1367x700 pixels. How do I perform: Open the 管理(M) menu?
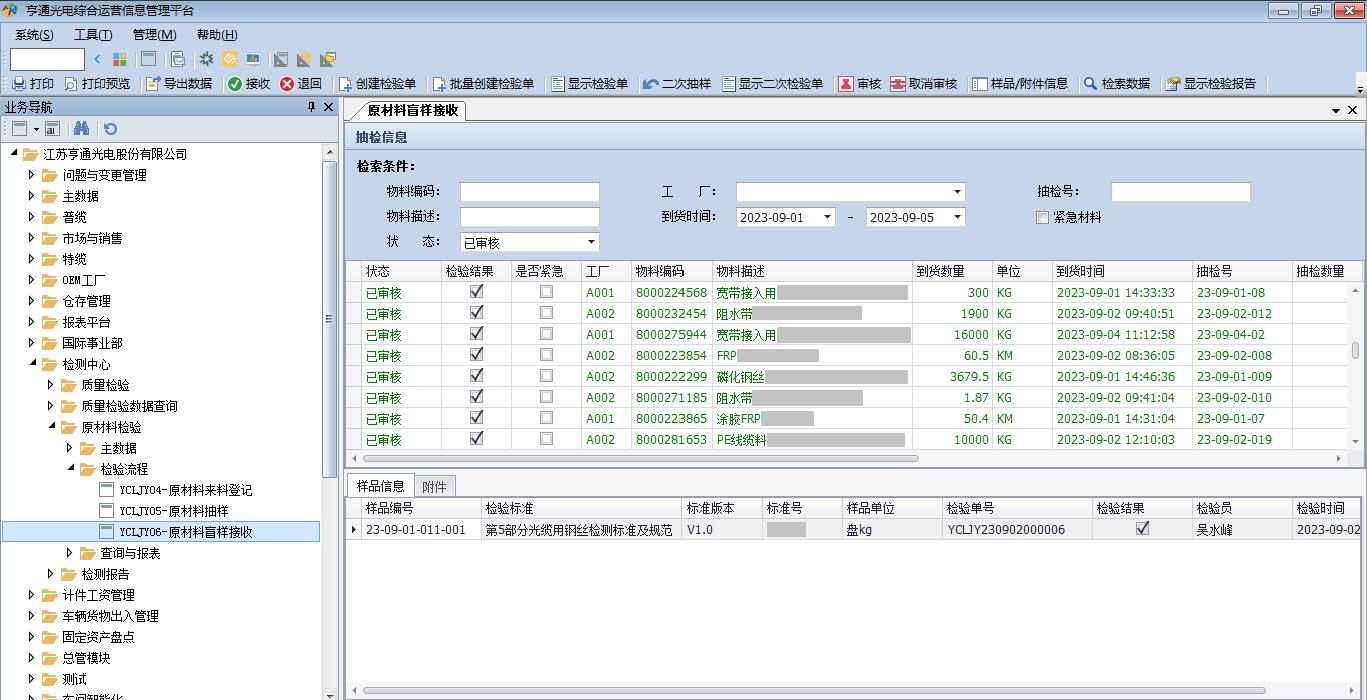(154, 35)
